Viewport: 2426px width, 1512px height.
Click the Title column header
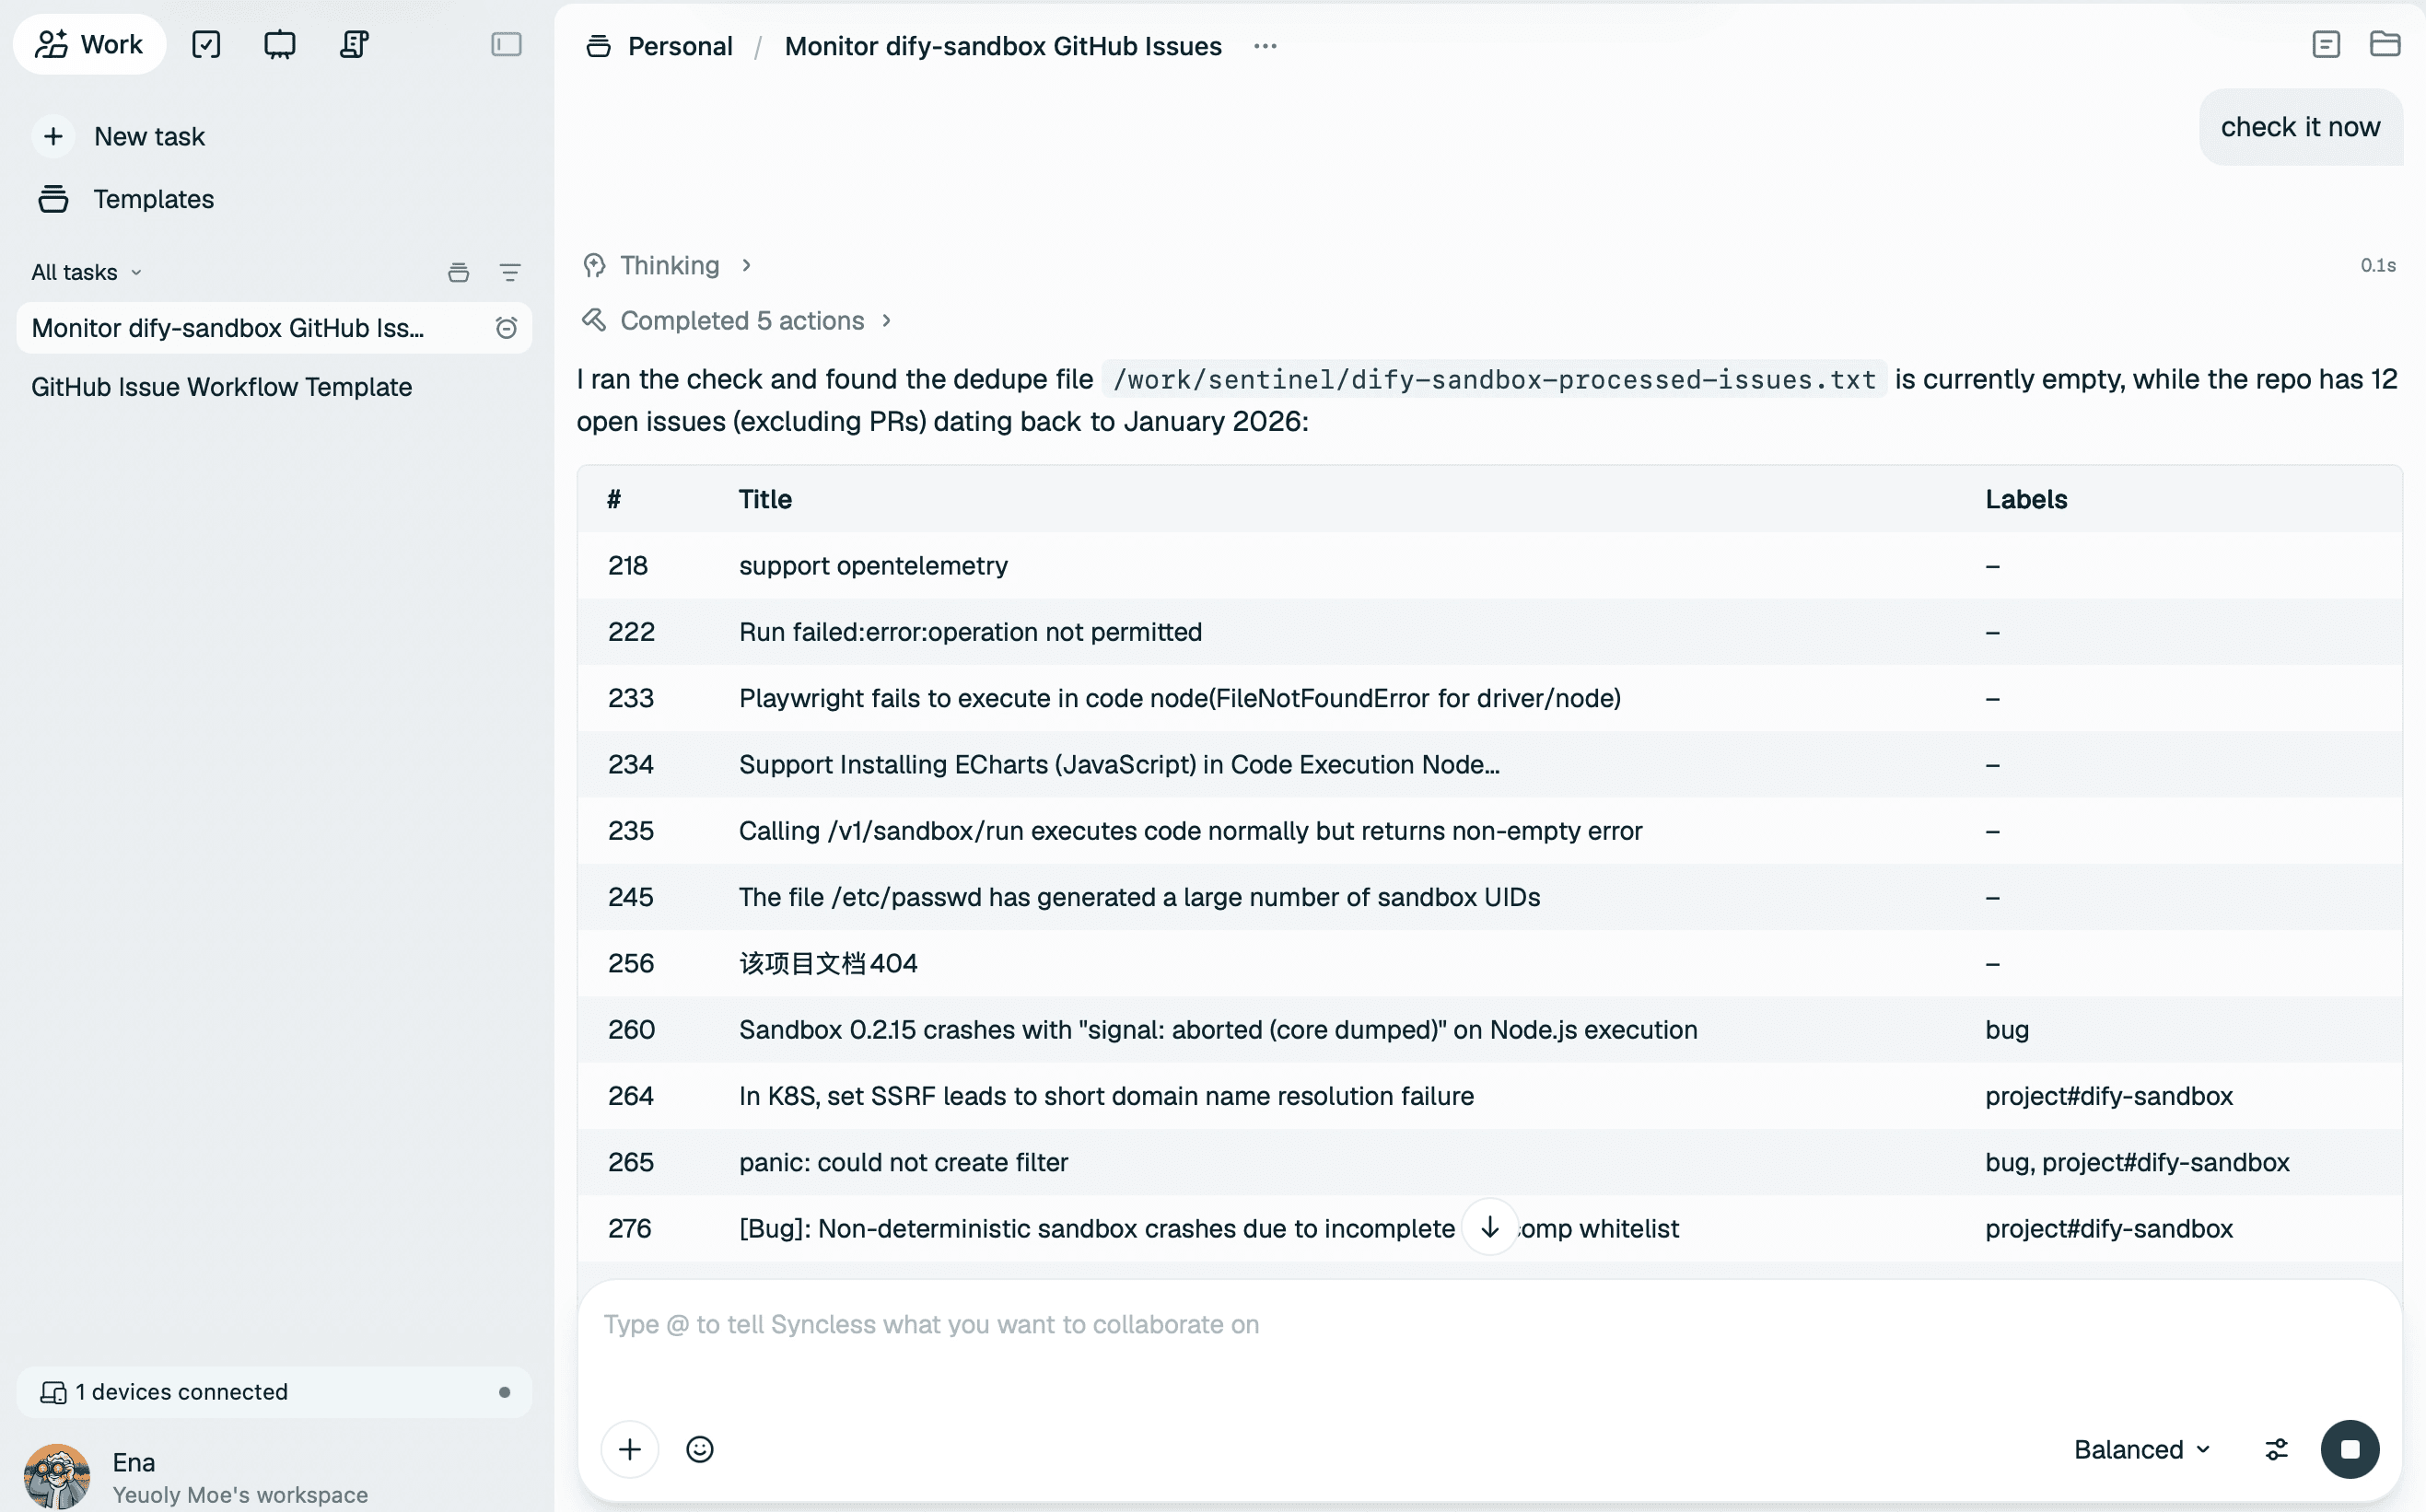[765, 499]
